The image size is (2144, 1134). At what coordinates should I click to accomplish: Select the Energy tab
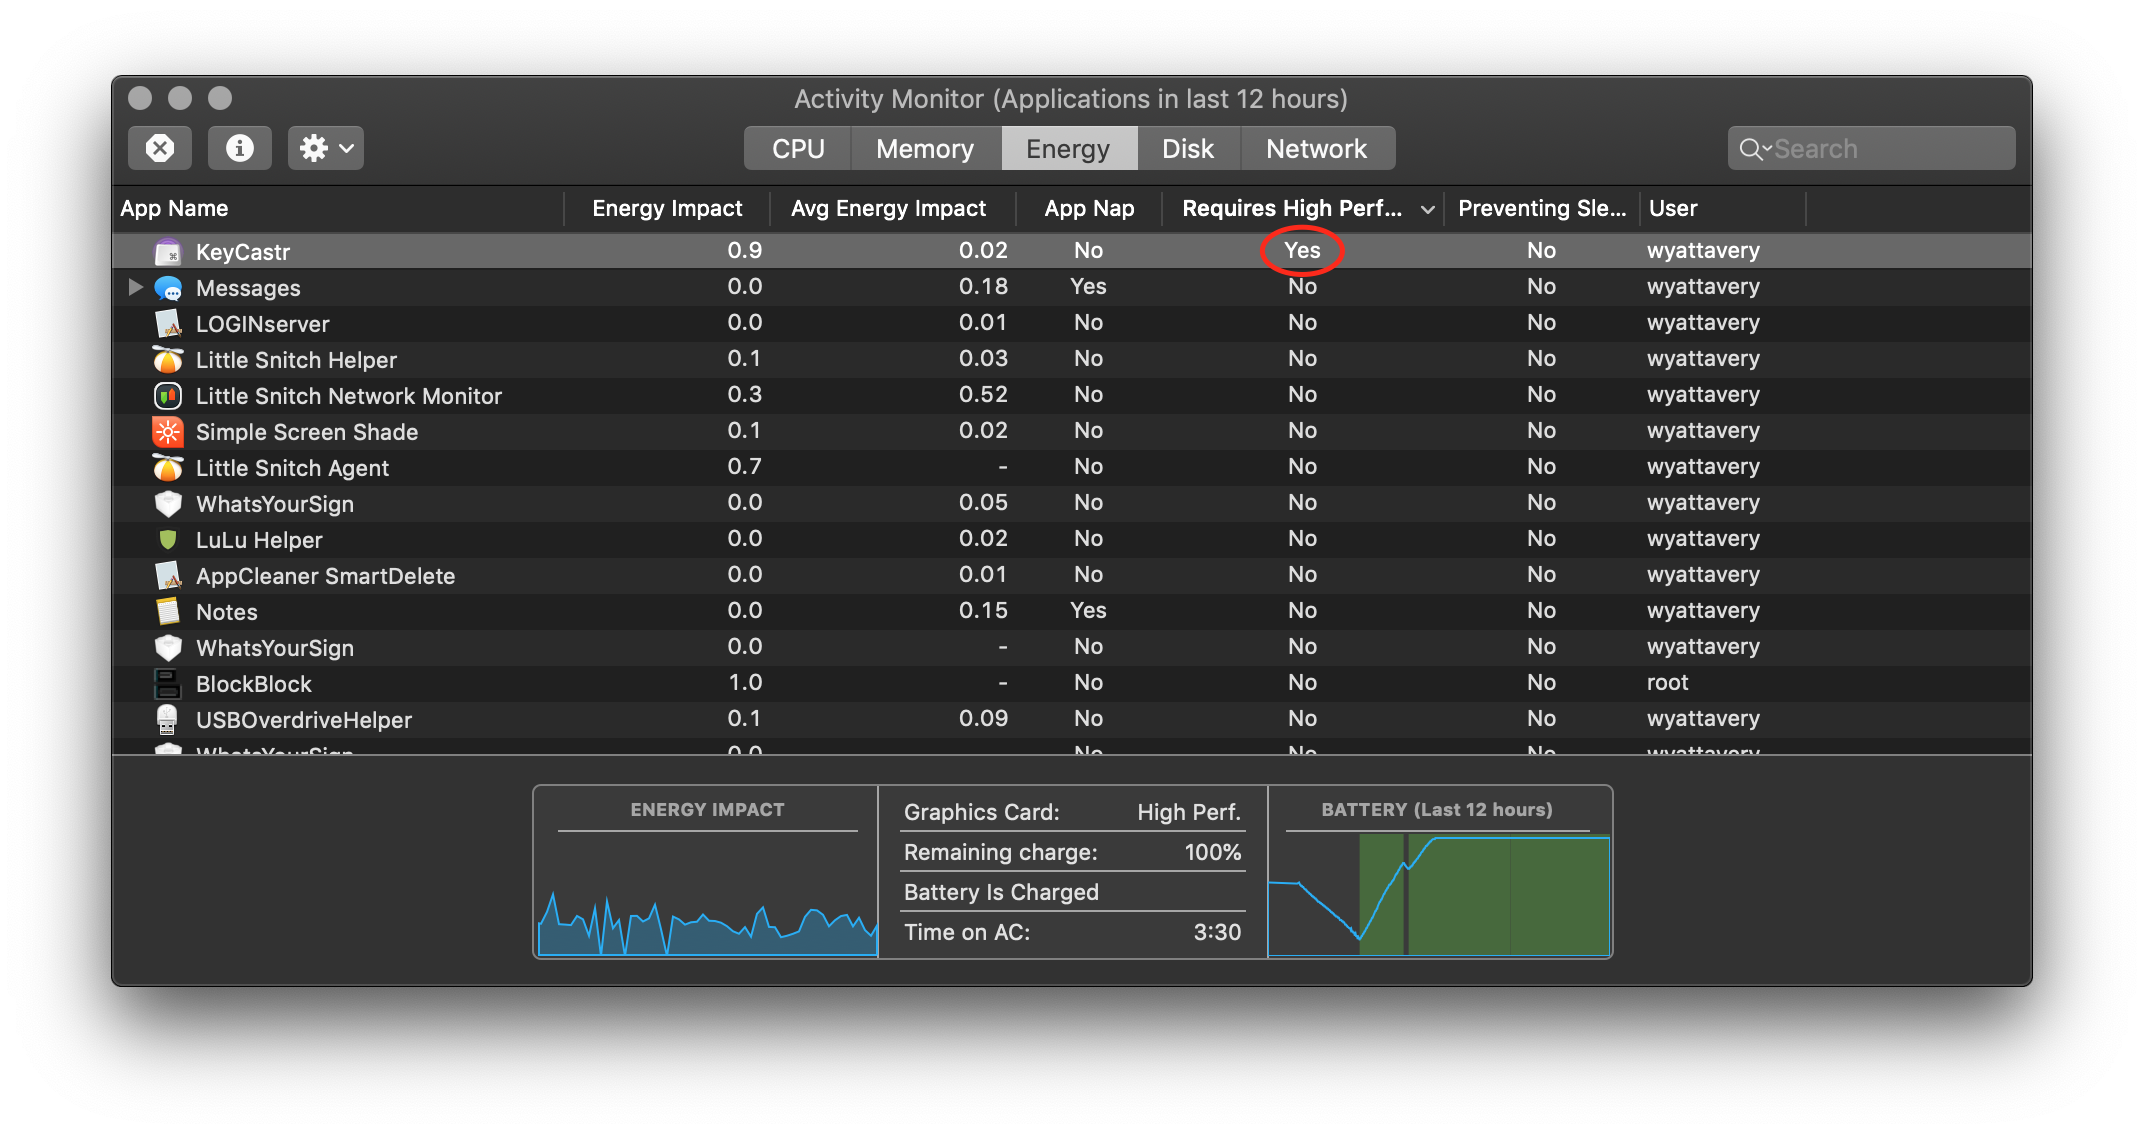click(1068, 149)
